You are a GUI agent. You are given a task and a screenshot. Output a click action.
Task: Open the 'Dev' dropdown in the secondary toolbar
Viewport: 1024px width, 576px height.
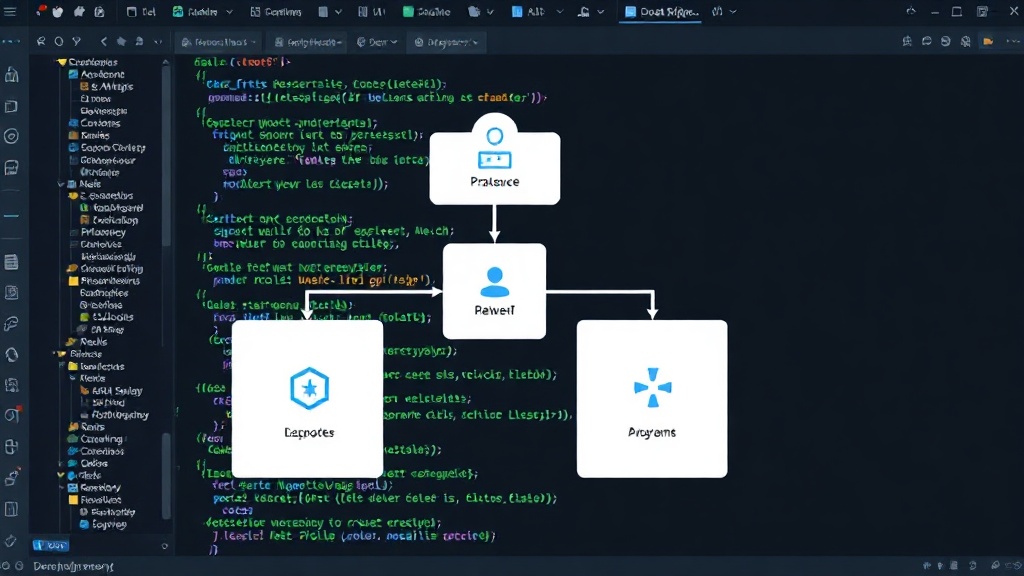click(377, 42)
